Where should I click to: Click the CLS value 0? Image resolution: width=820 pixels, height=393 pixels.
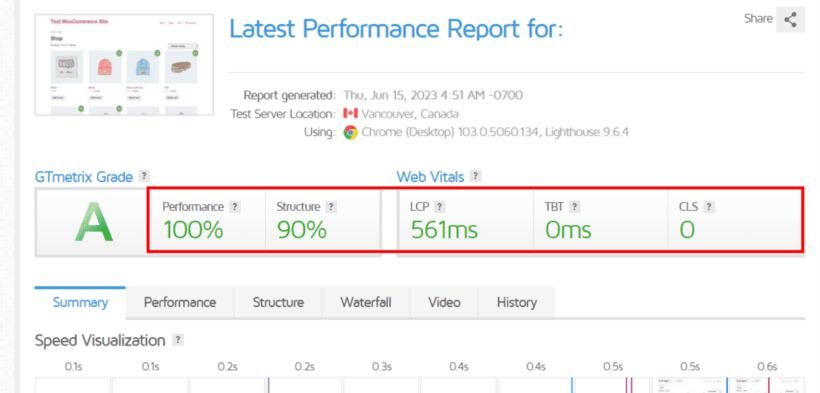click(687, 230)
